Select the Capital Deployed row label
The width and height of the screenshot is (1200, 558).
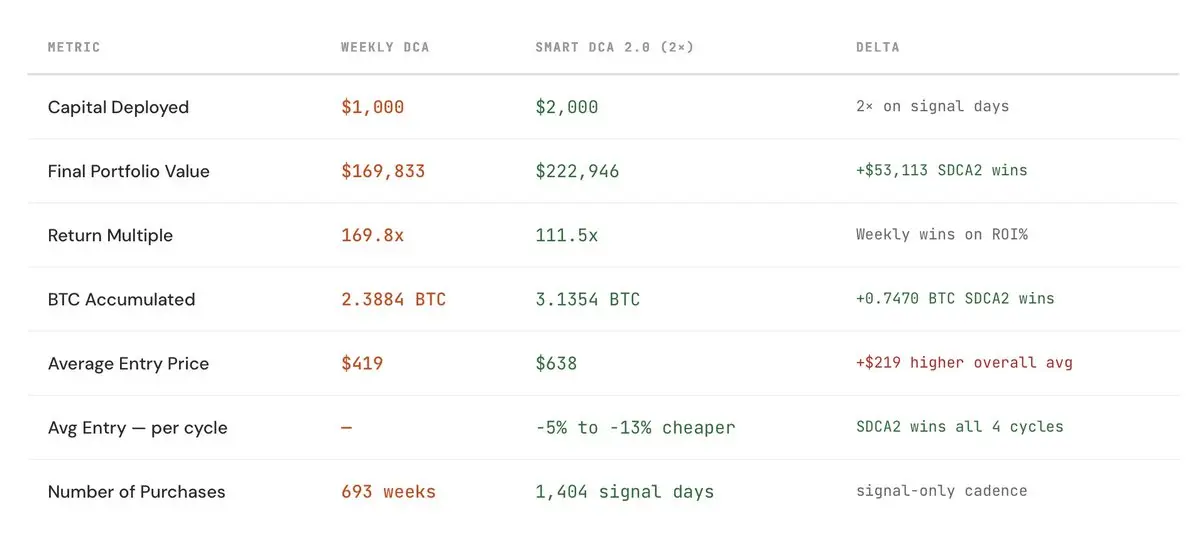118,107
